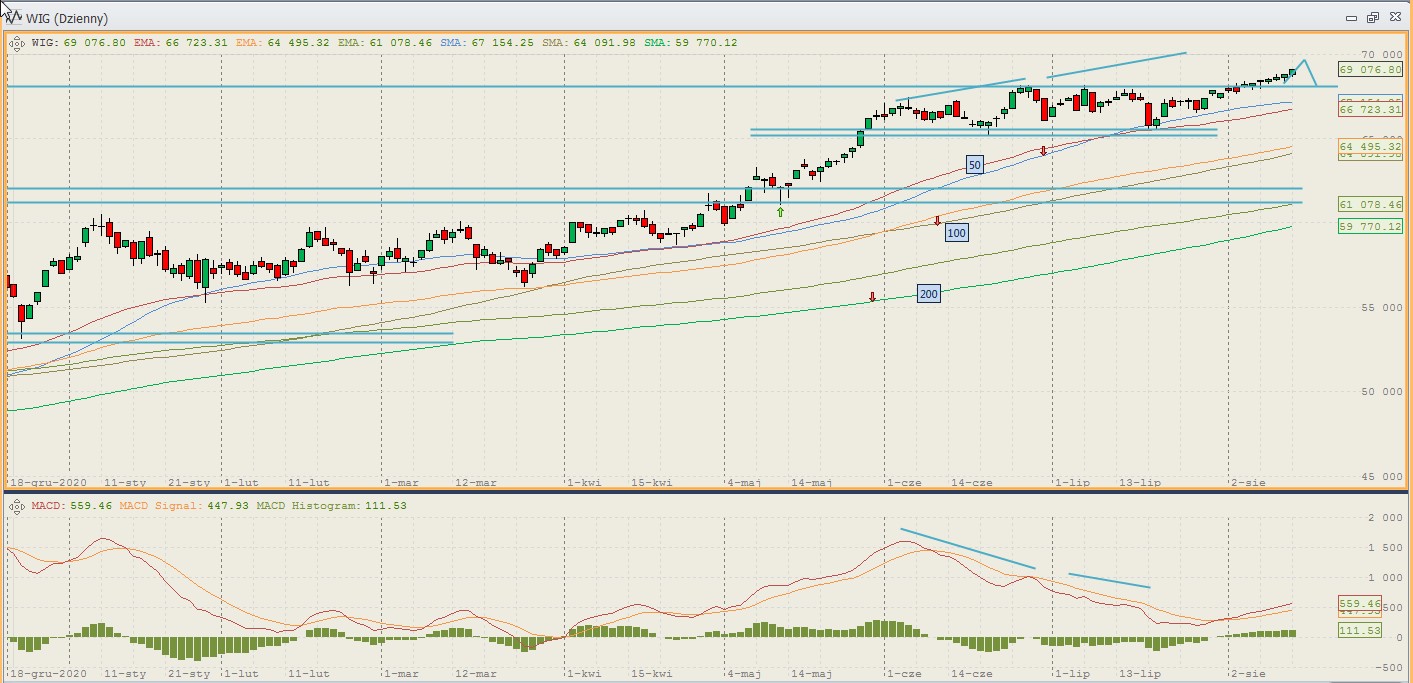1413x683 pixels.
Task: Click the MACD Histogram label in legend
Action: (x=310, y=506)
